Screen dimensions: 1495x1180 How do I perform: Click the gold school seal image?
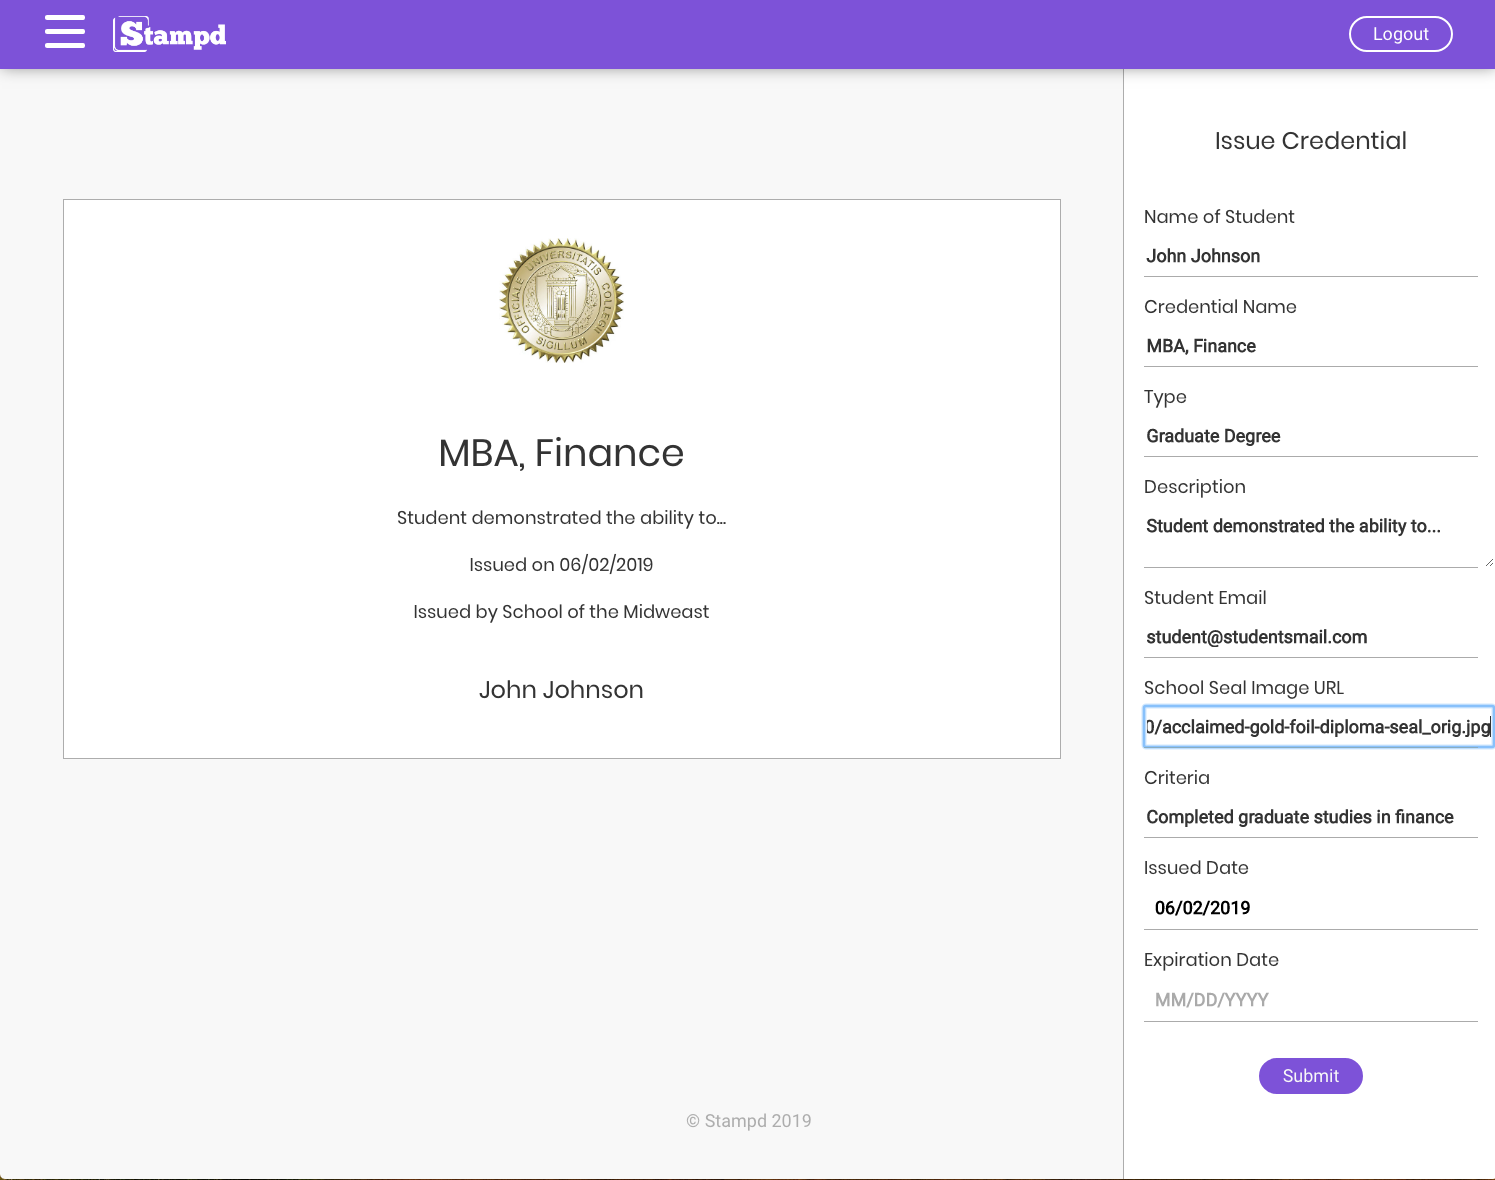(562, 300)
